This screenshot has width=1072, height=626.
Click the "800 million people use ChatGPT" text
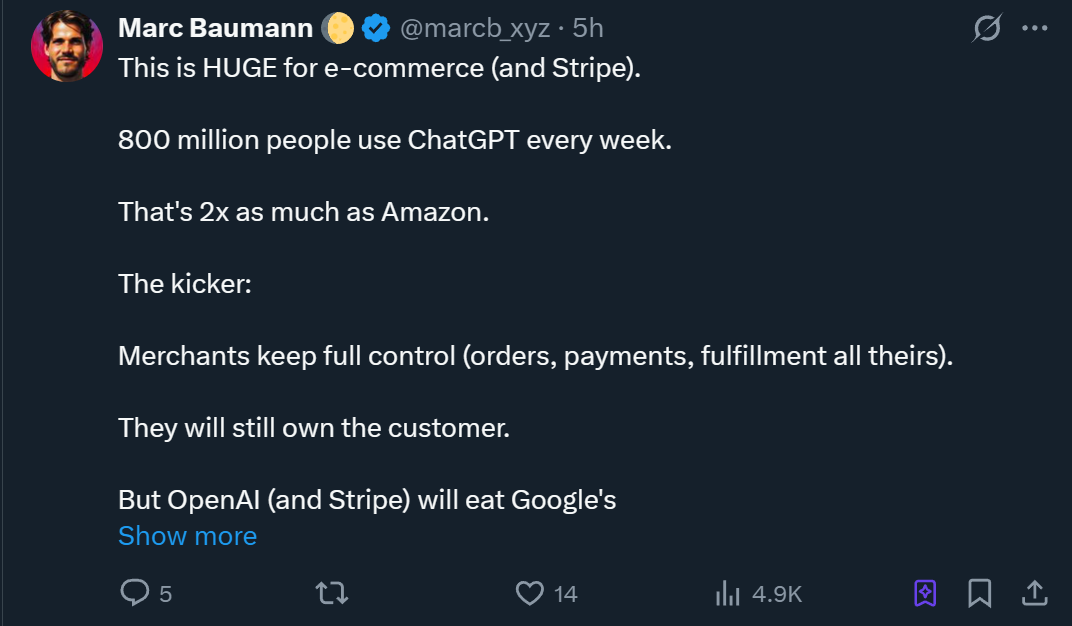[394, 140]
